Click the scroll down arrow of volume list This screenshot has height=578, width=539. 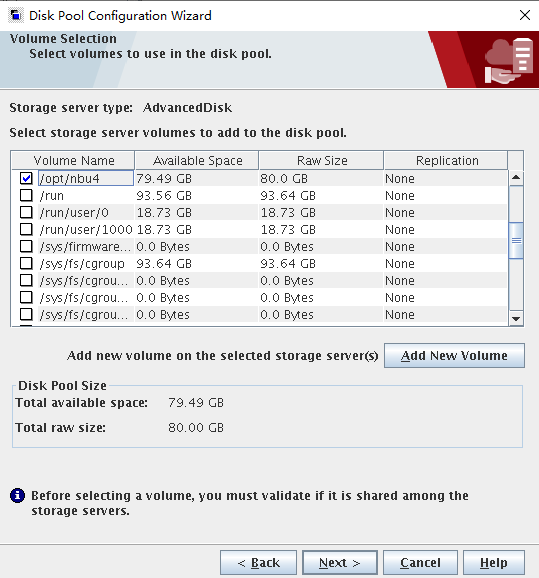pos(516,318)
